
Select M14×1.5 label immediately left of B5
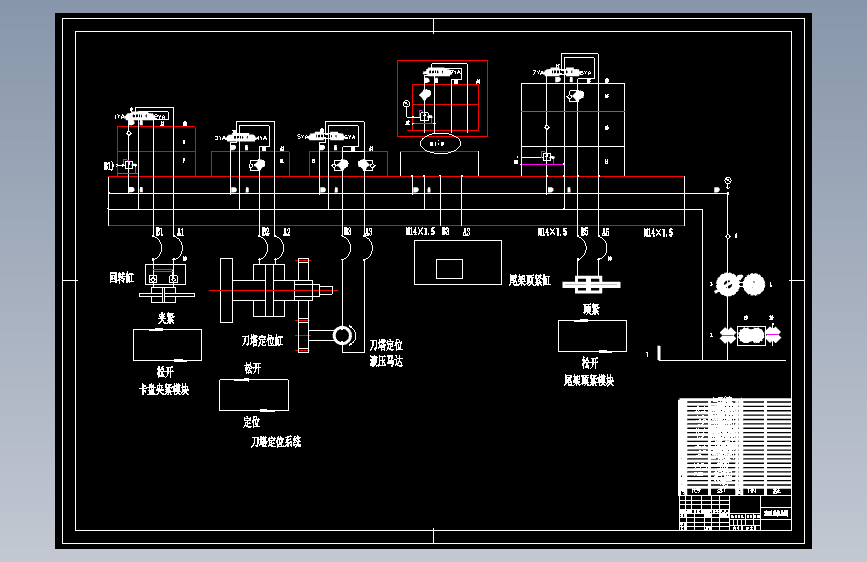pyautogui.click(x=552, y=232)
